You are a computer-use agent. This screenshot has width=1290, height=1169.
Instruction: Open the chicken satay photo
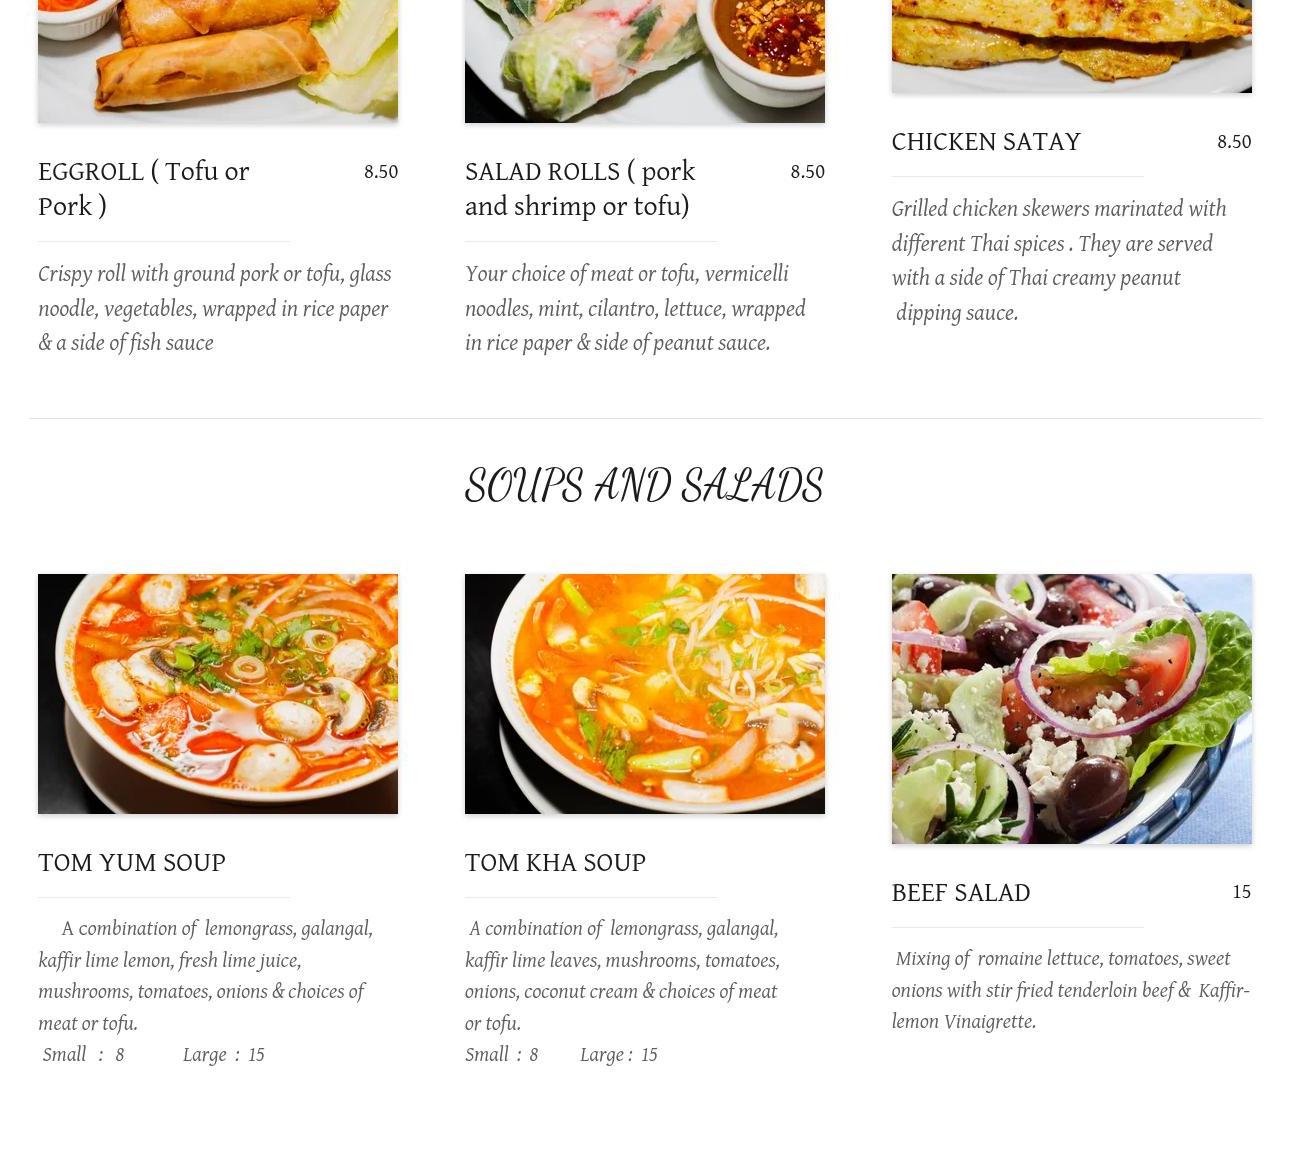(x=1072, y=46)
